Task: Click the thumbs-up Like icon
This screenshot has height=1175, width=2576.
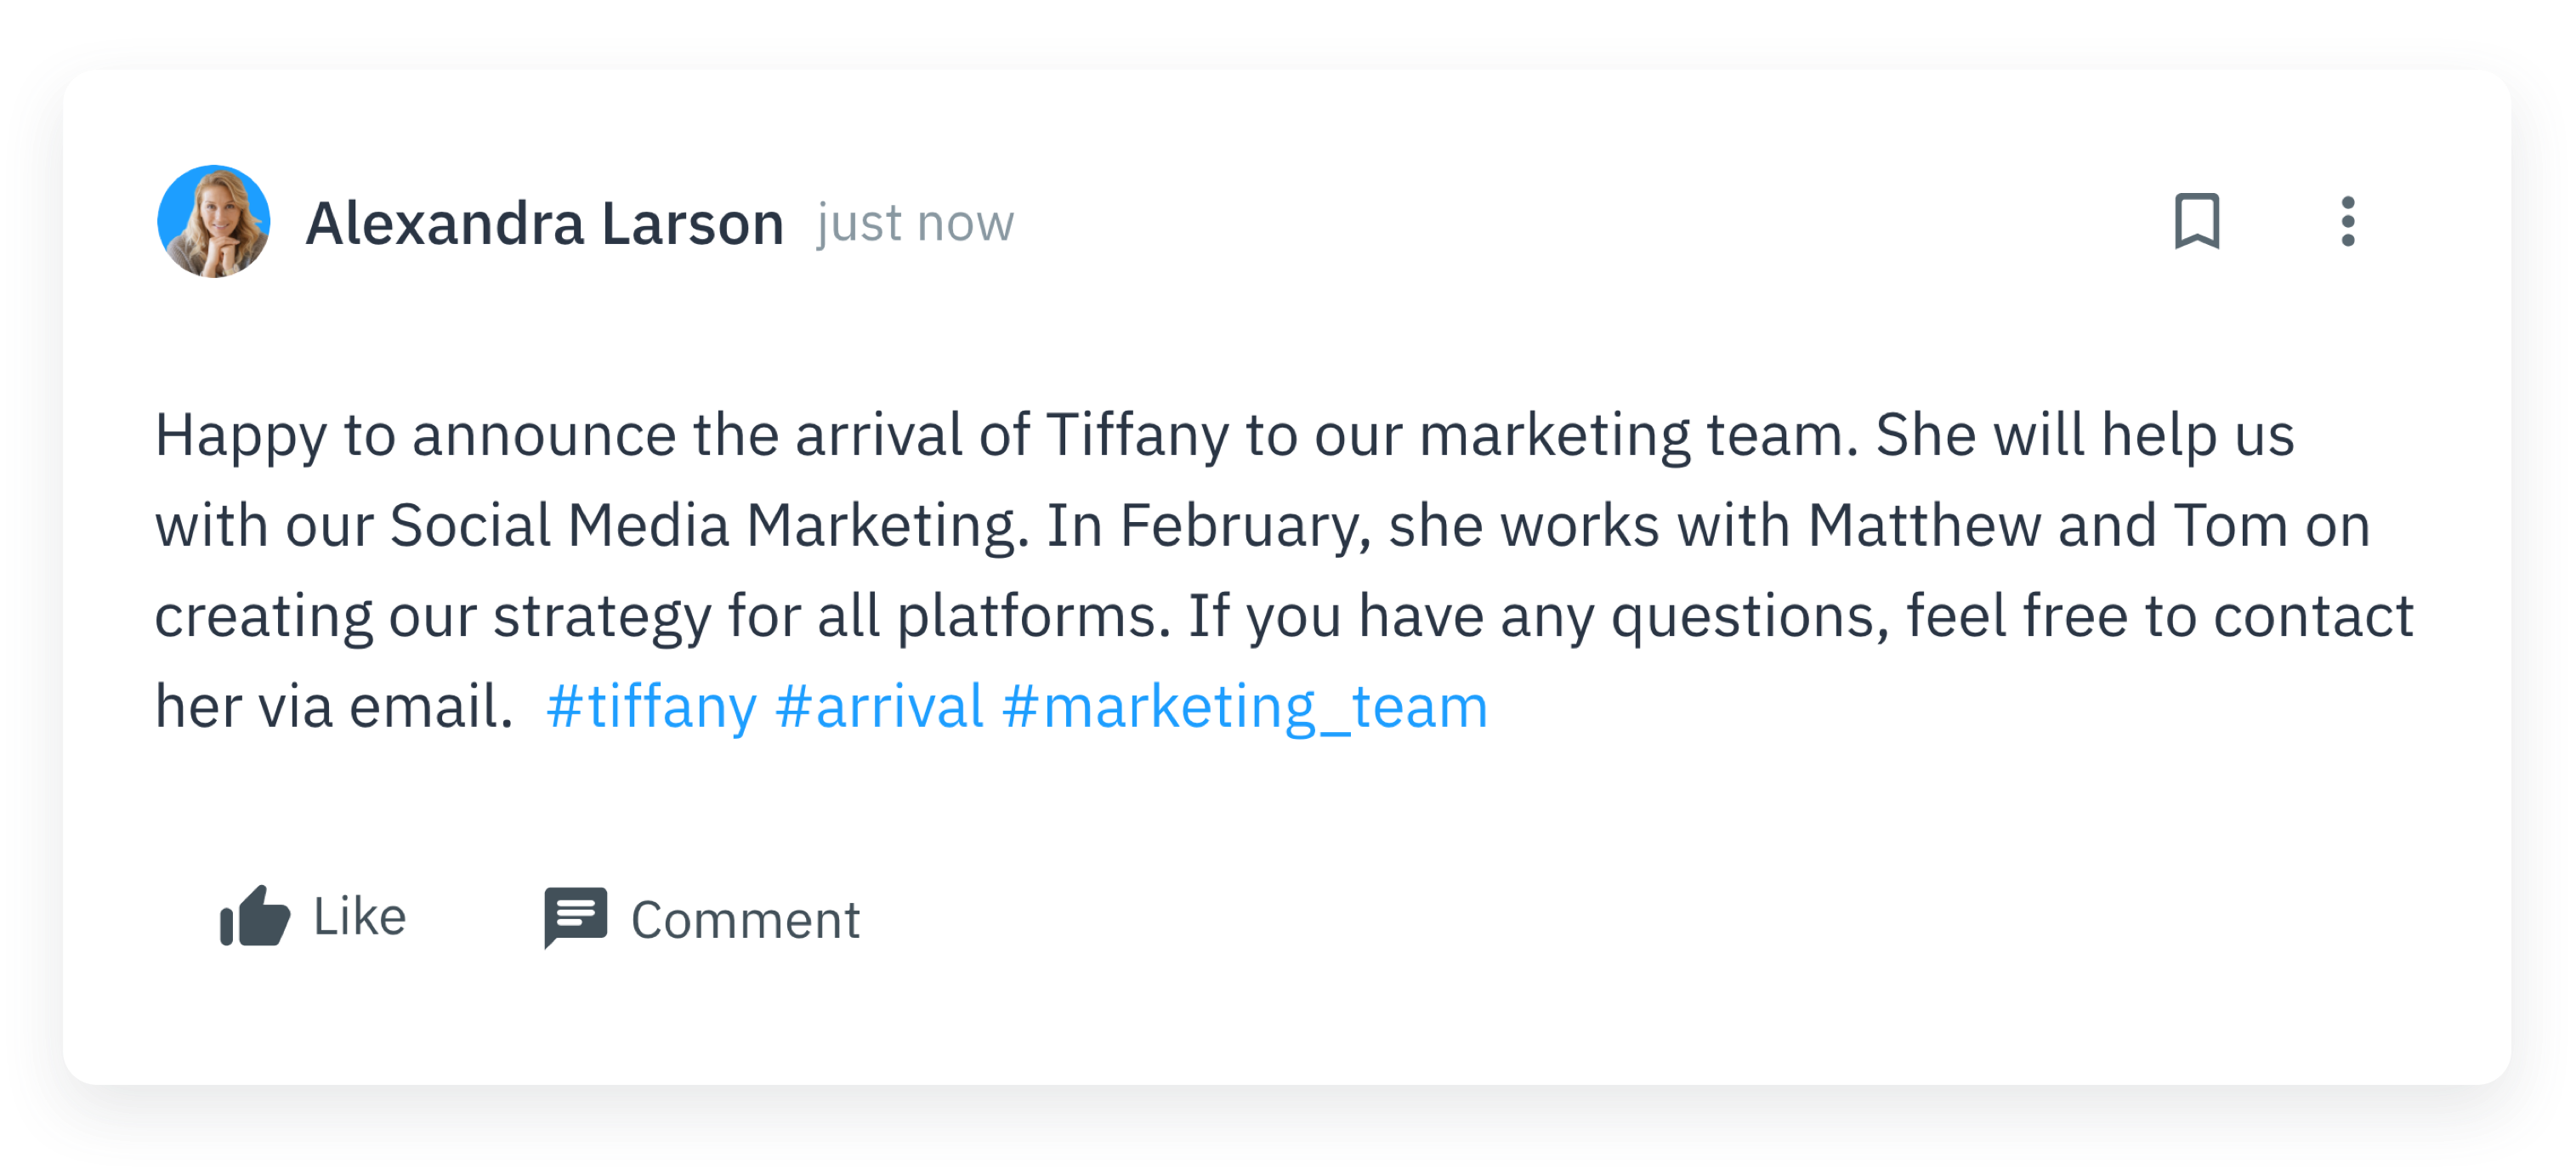Action: click(255, 916)
